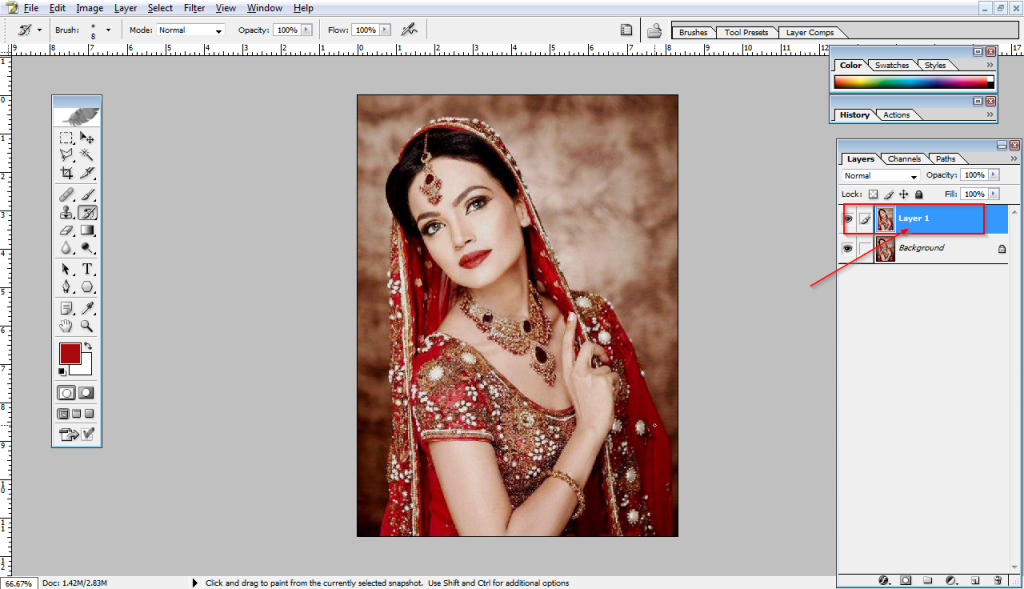Select the History Brush tool in toolbox
The height and width of the screenshot is (589, 1024).
click(x=87, y=212)
